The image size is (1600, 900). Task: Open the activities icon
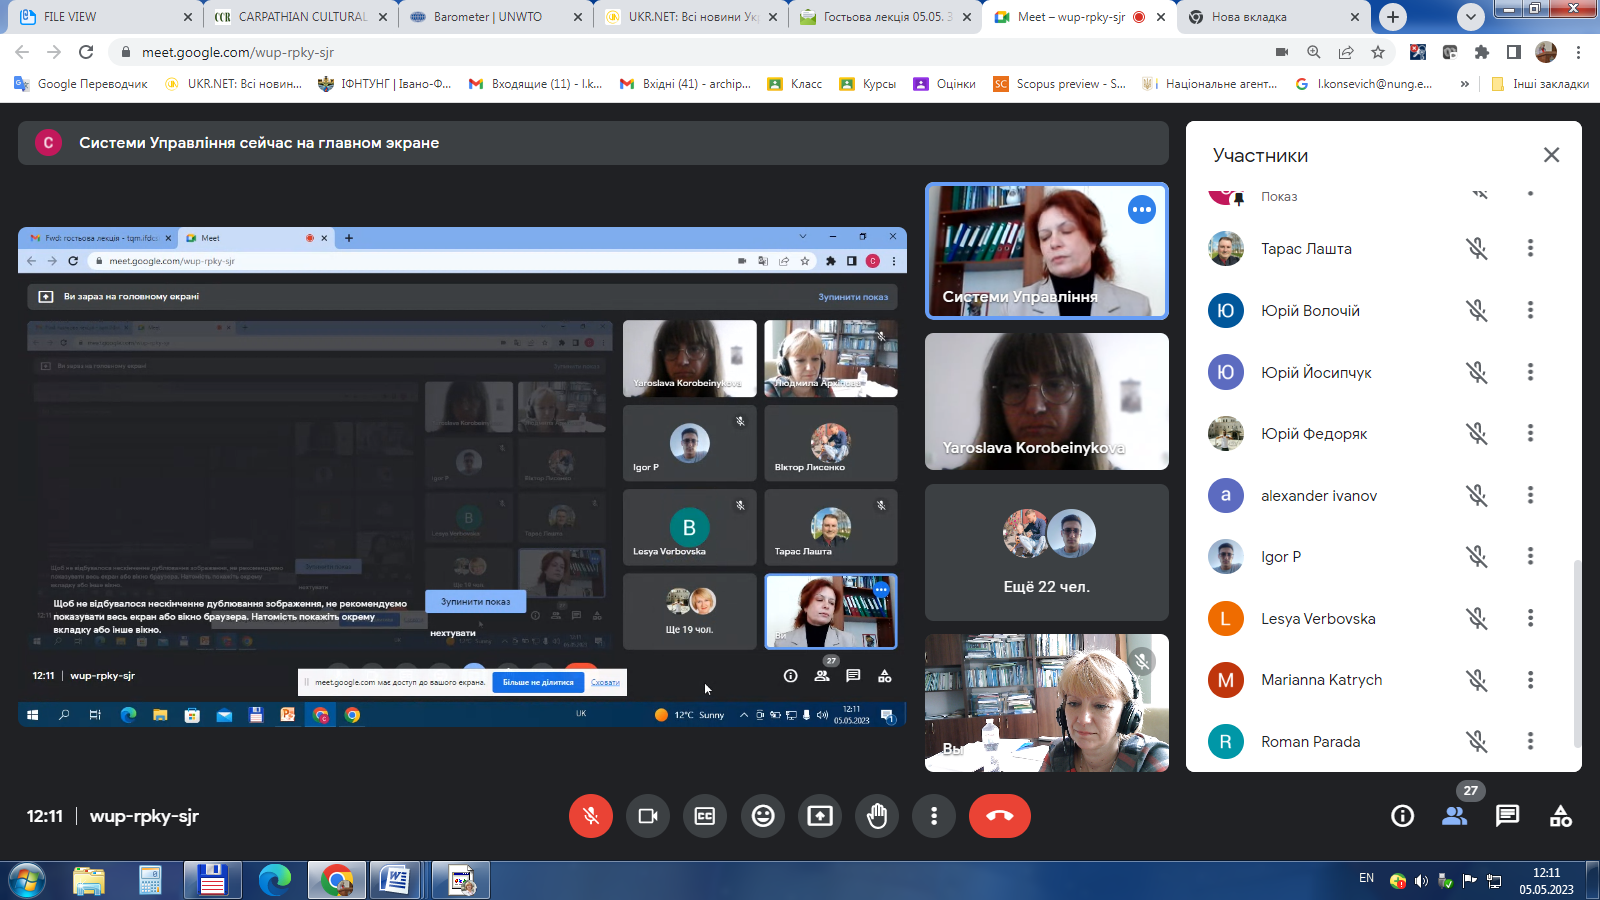[1560, 816]
